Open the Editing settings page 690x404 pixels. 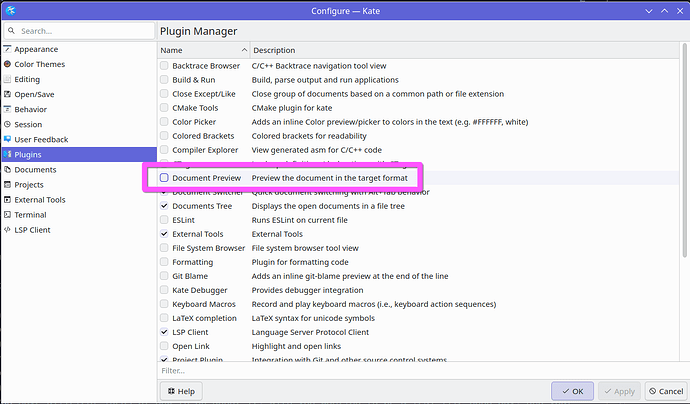tap(79, 79)
